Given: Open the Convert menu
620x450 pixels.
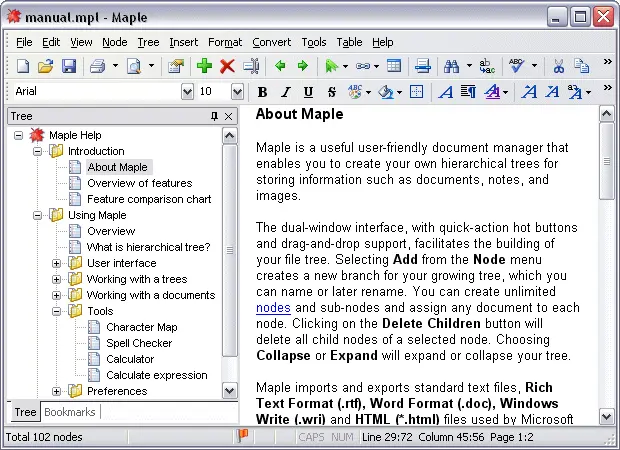Looking at the screenshot, I should (x=271, y=42).
